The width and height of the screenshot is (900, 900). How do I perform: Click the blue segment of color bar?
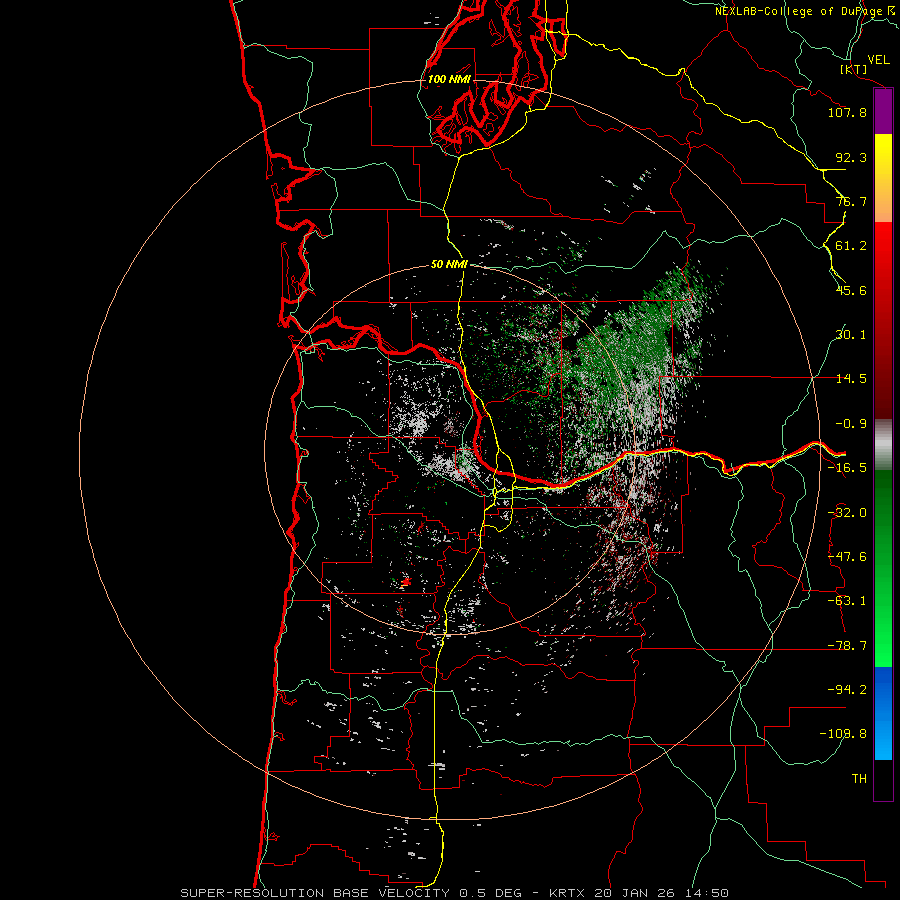[883, 713]
